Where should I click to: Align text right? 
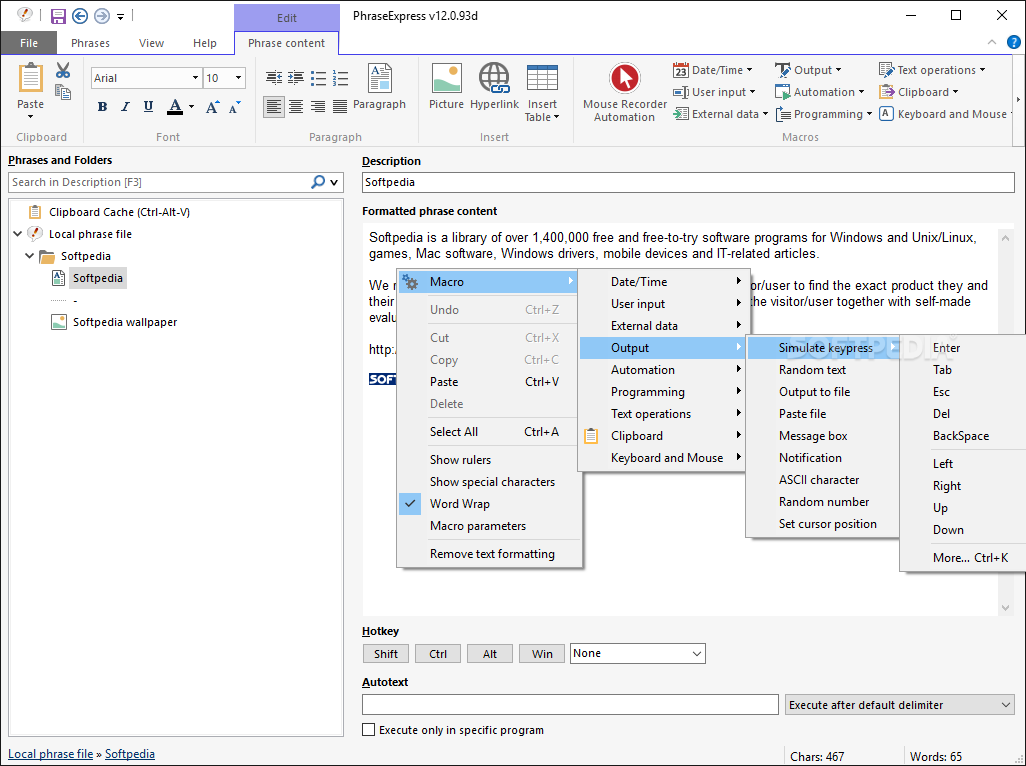point(318,106)
